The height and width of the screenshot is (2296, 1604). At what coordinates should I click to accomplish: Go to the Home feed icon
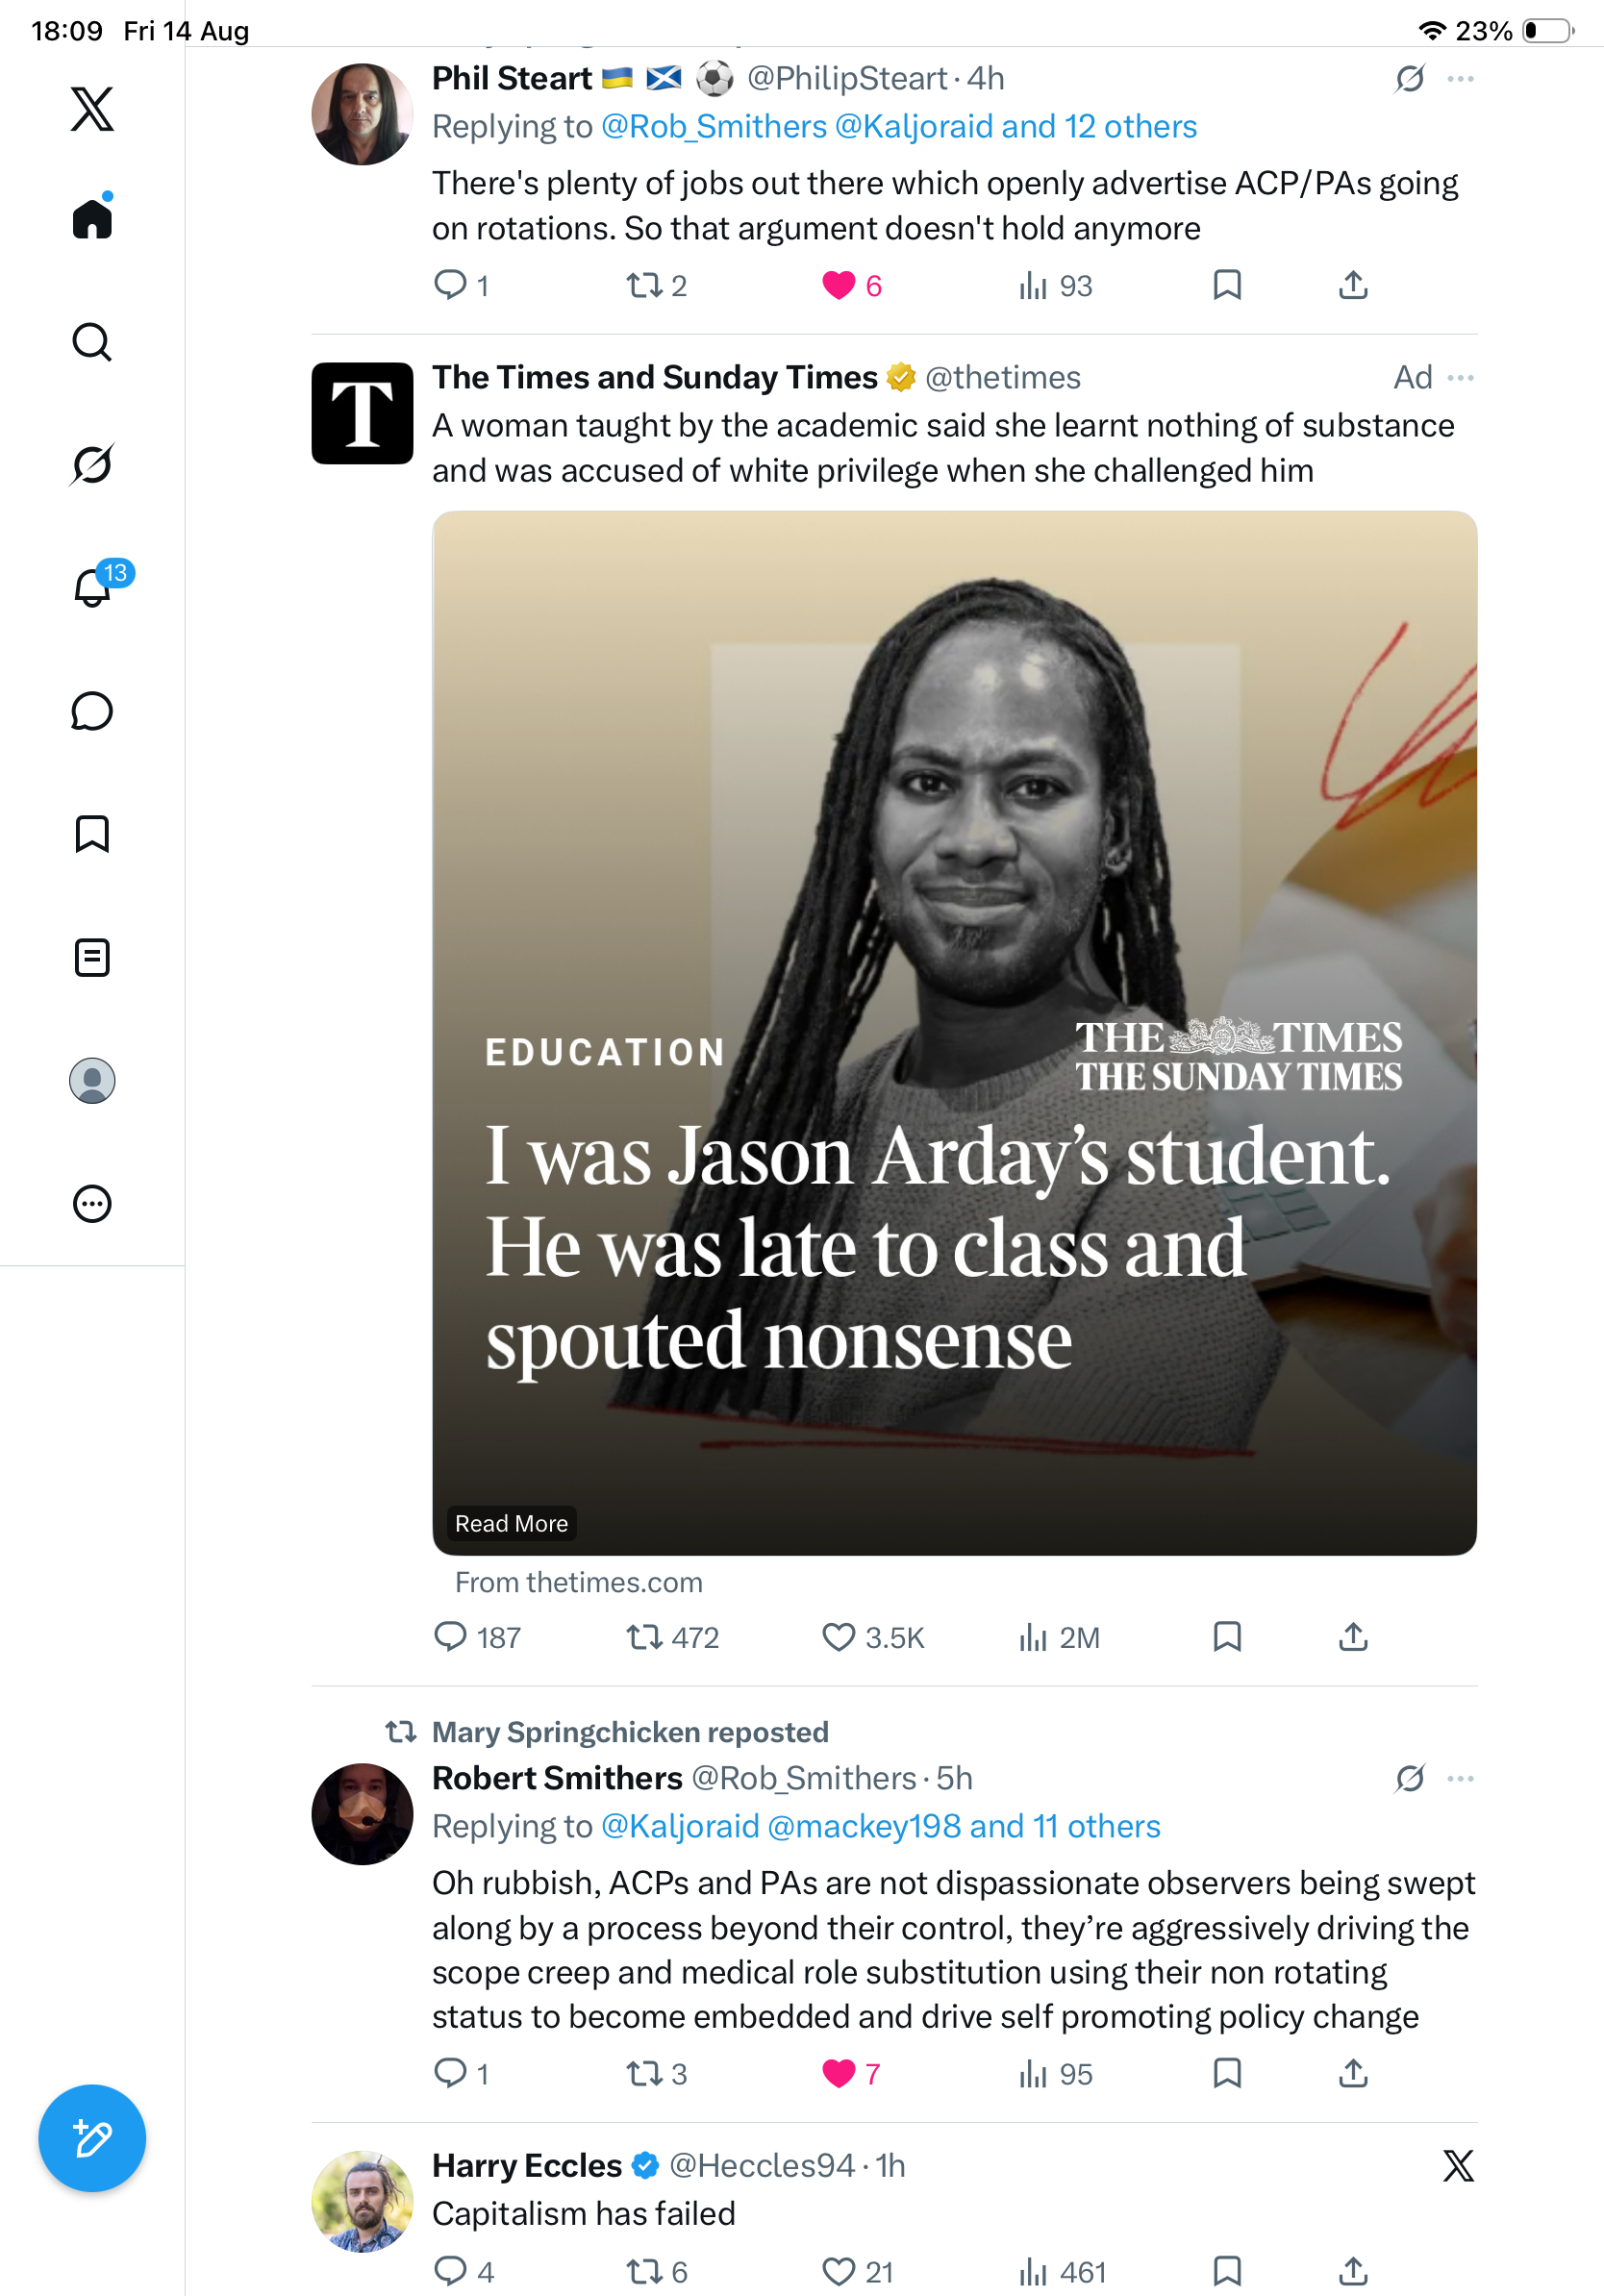92,218
